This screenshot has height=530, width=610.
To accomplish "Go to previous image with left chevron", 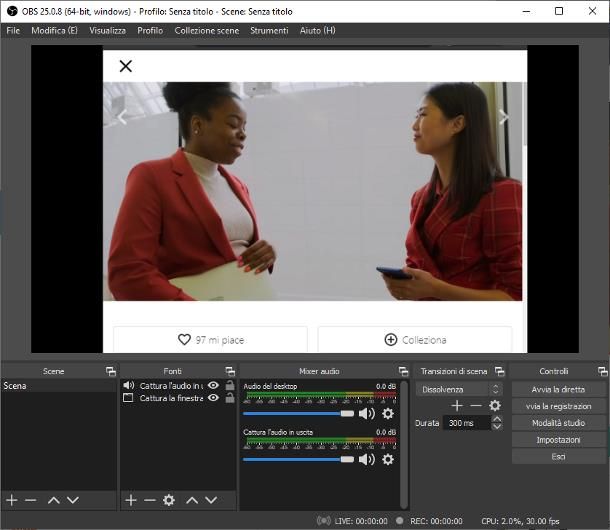I will [x=123, y=117].
